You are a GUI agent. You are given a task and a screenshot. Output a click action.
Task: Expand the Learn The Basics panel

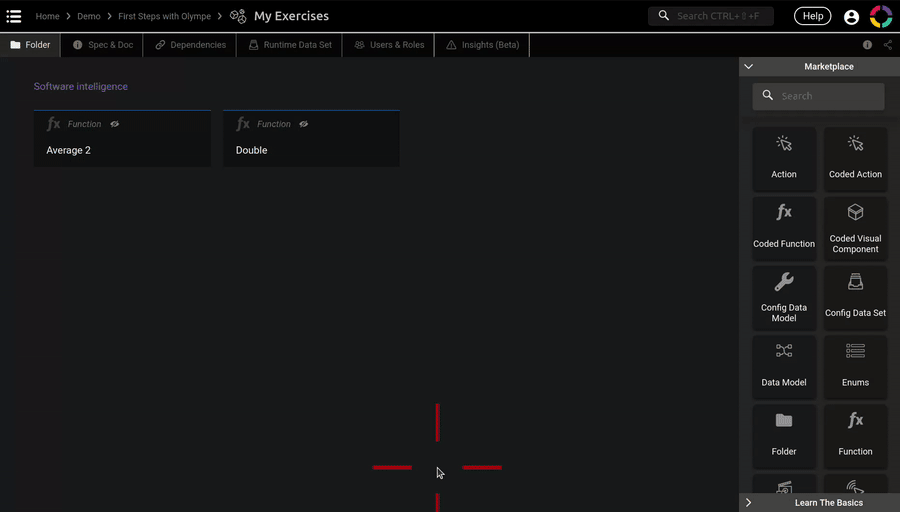[749, 502]
